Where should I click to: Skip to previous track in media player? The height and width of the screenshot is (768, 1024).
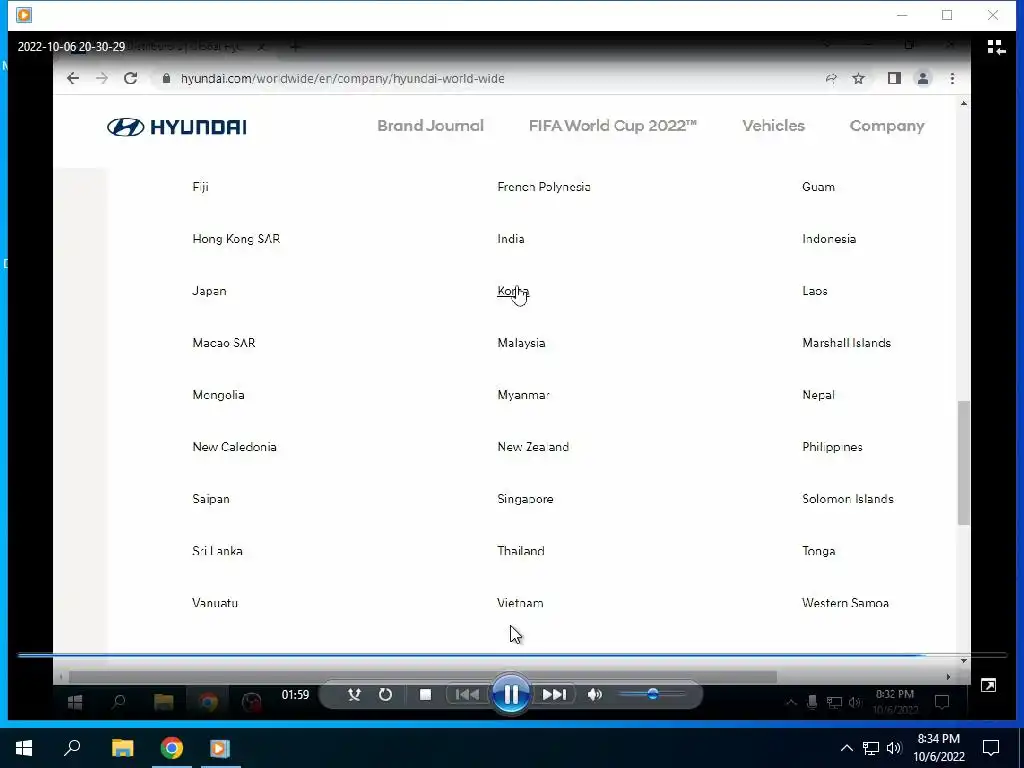(x=467, y=694)
